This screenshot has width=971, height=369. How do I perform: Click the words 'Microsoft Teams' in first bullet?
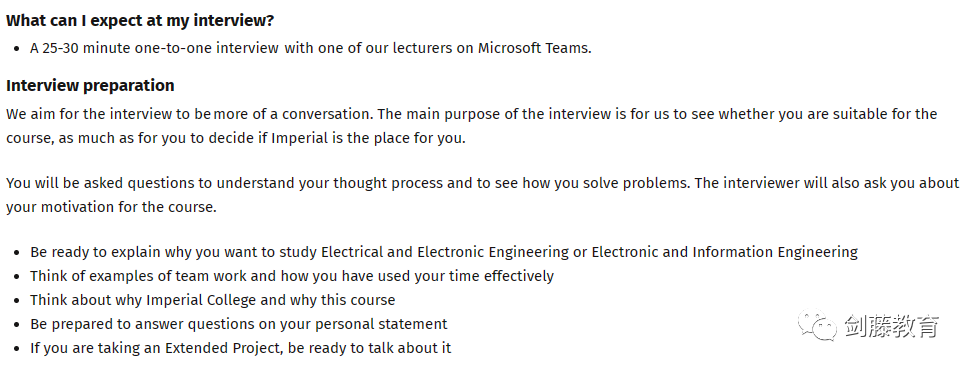[x=533, y=48]
